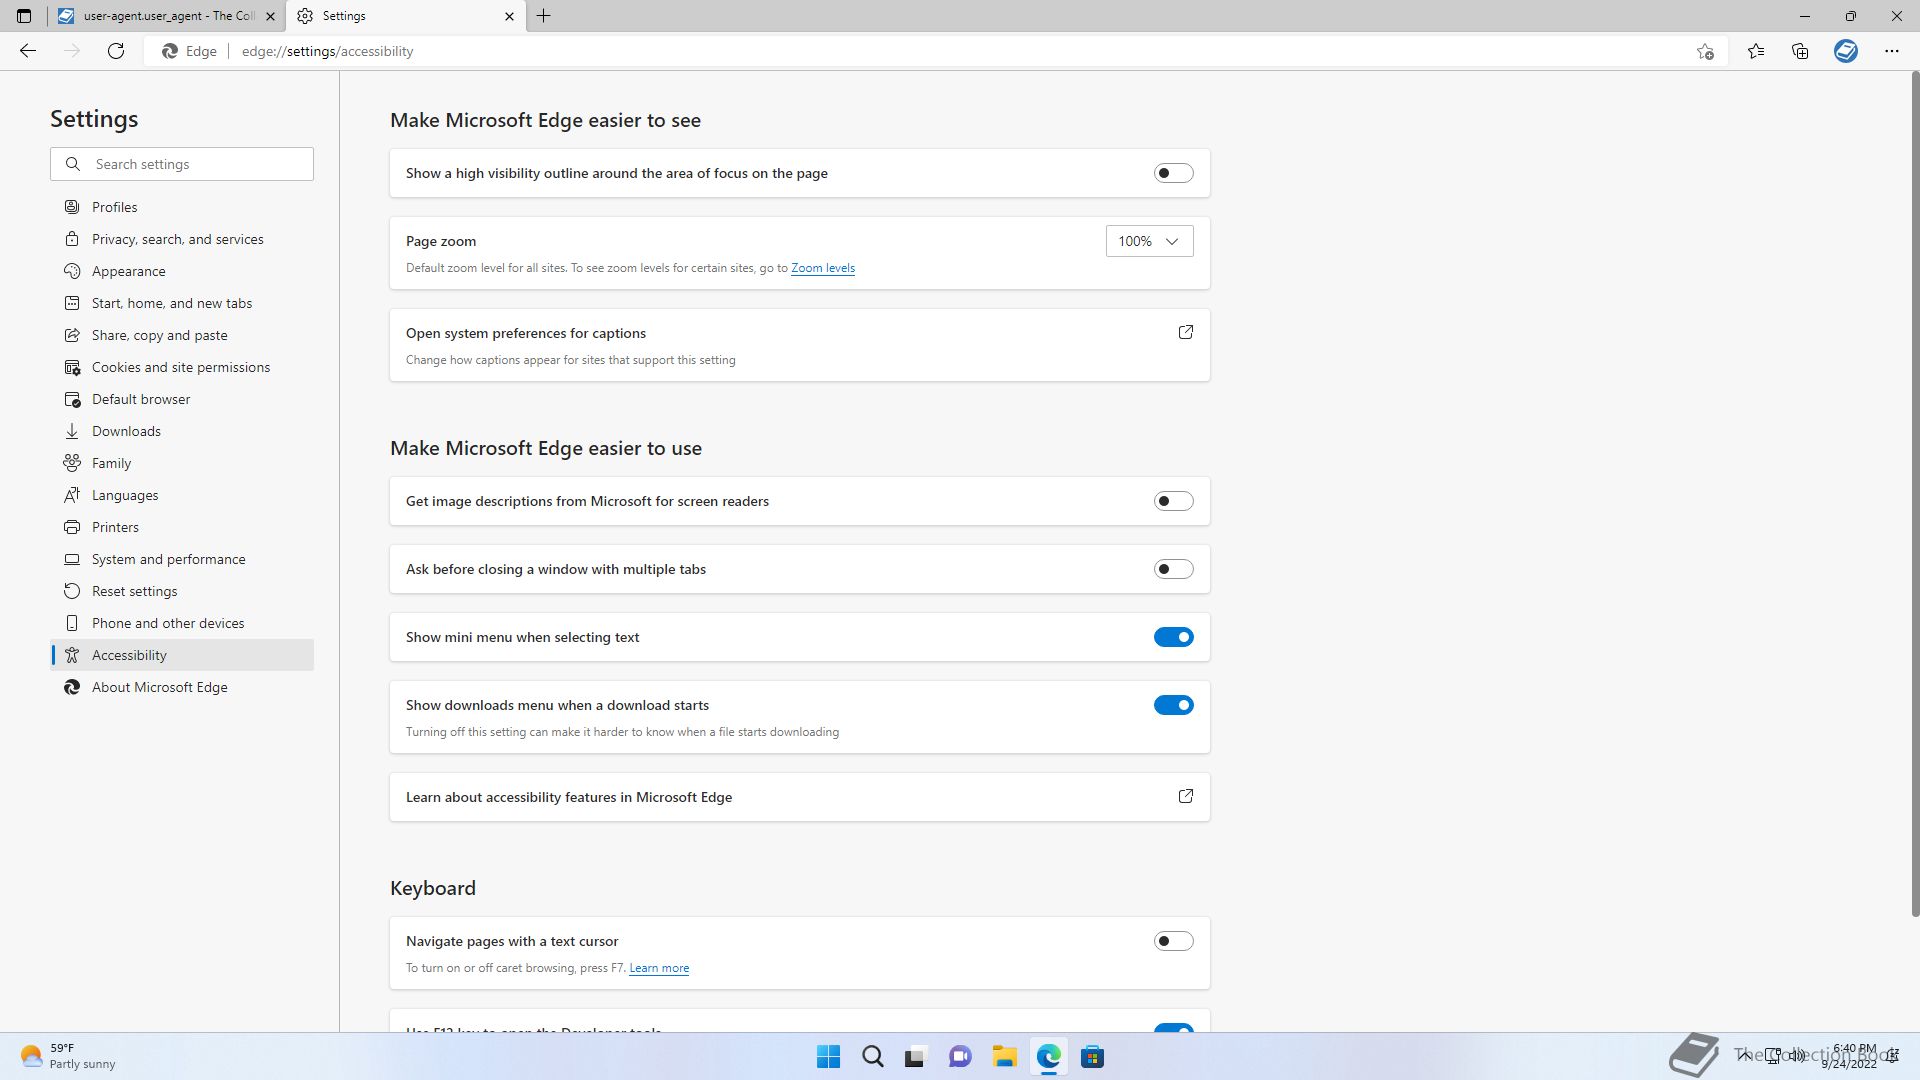This screenshot has height=1080, width=1920.
Task: Follow the Zoom levels link
Action: tap(822, 268)
